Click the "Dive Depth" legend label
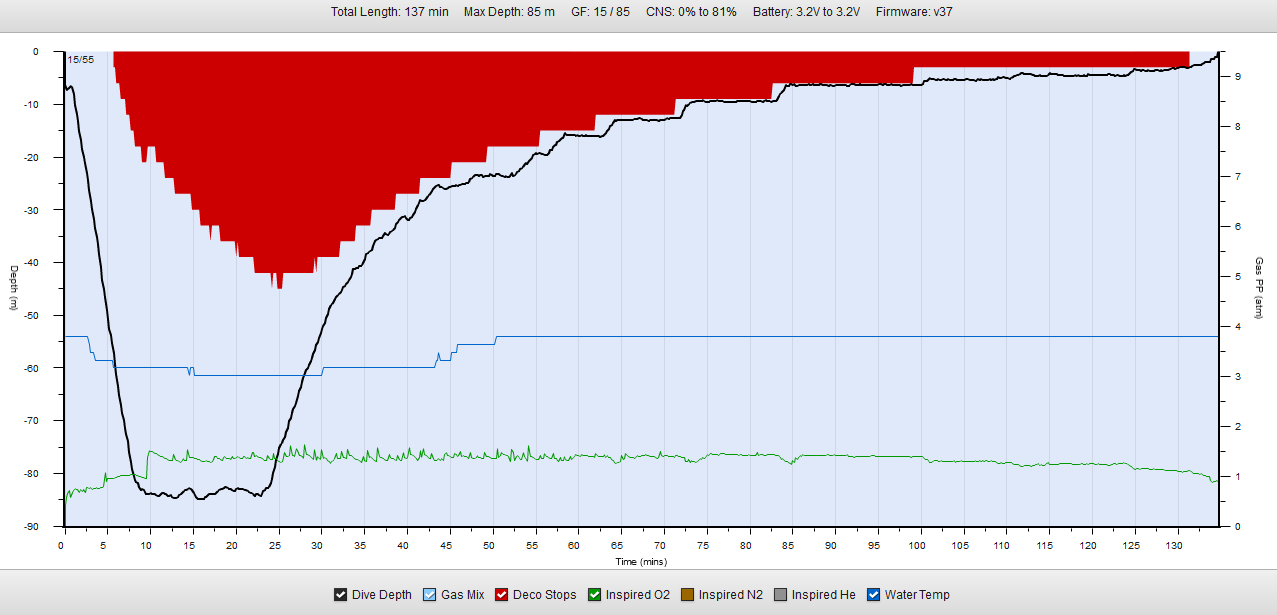Viewport: 1277px width, 615px height. click(381, 595)
